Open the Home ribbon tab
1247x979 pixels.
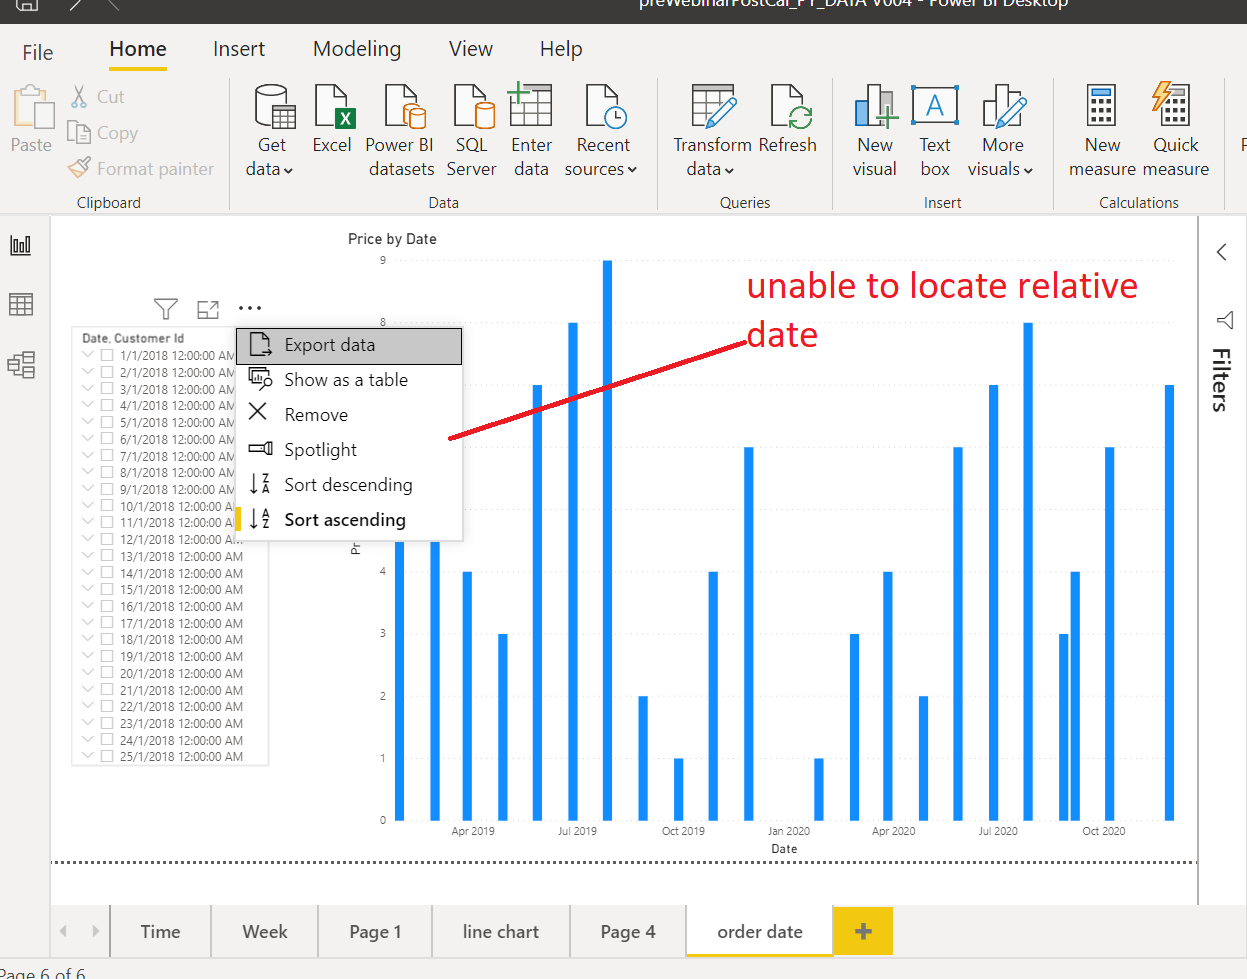(138, 49)
